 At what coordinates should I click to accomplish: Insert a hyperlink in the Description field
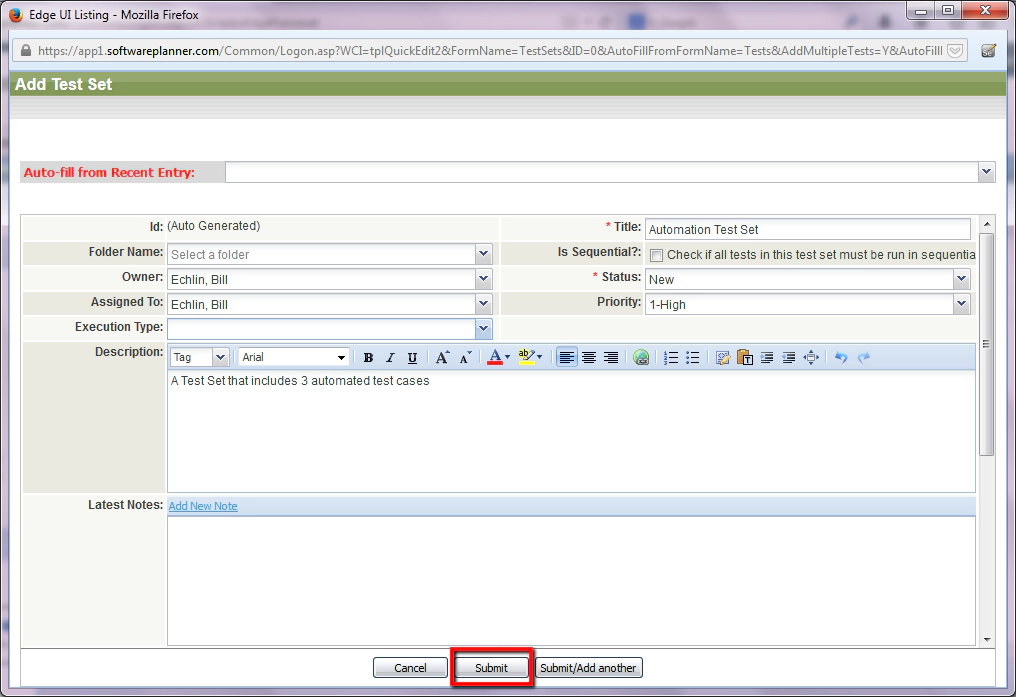[640, 357]
